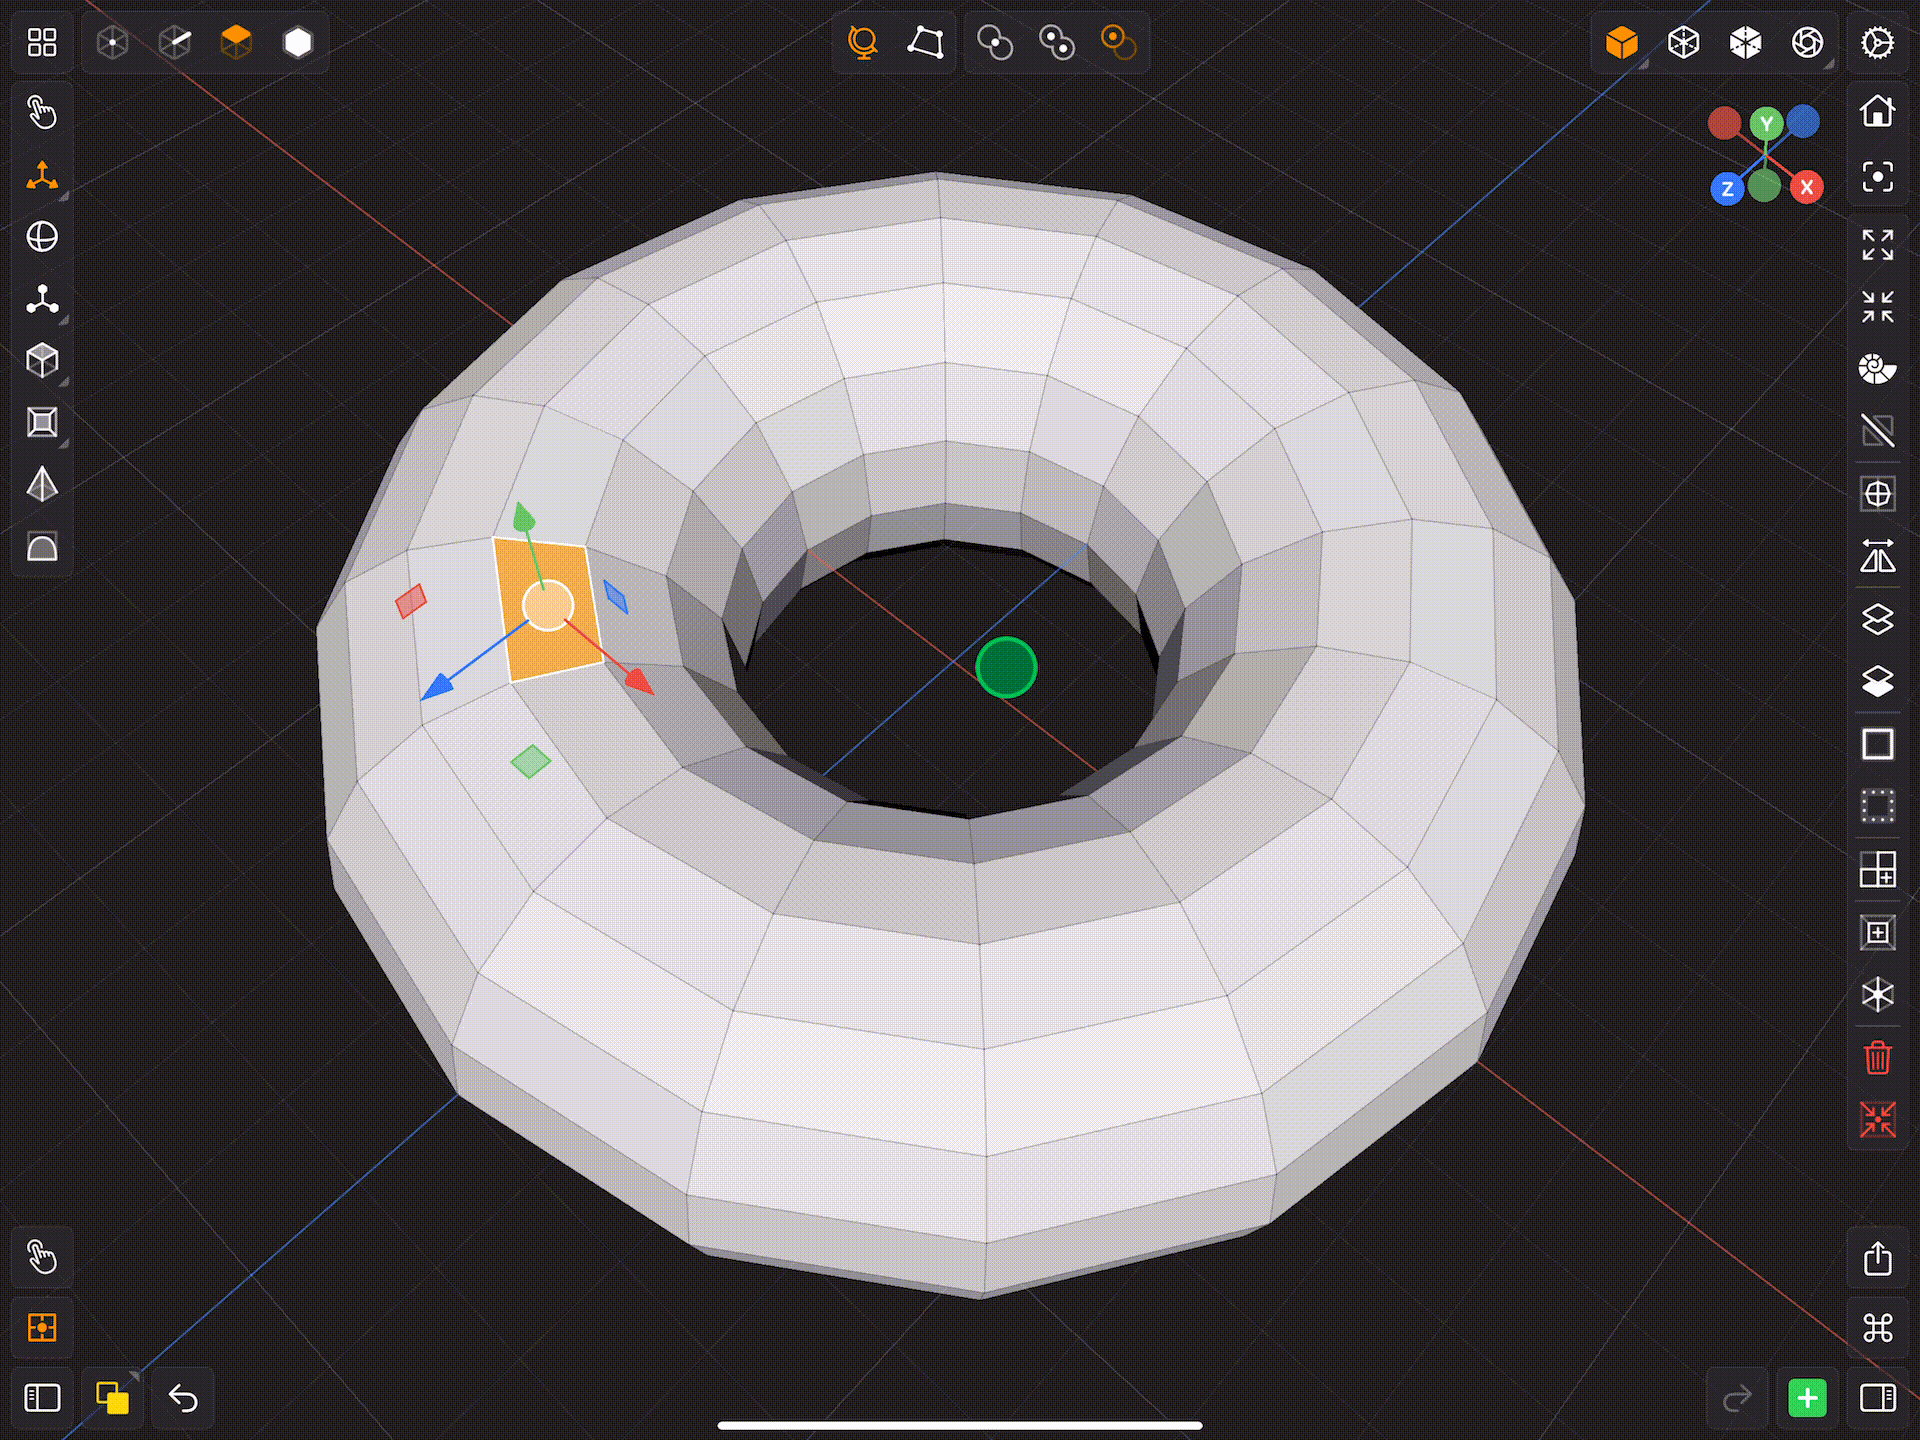Viewport: 1920px width, 1440px height.
Task: Click the filled stacked layers icon
Action: tap(1878, 681)
